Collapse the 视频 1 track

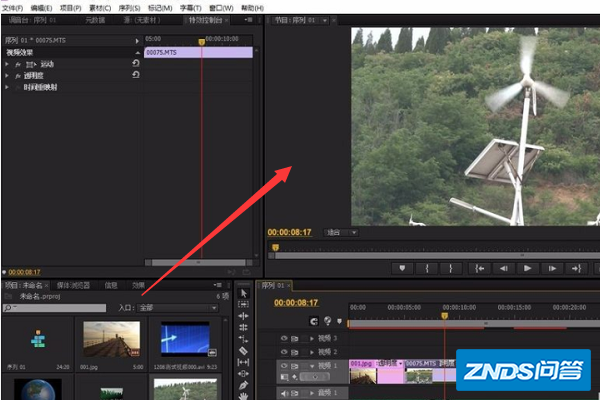point(312,366)
